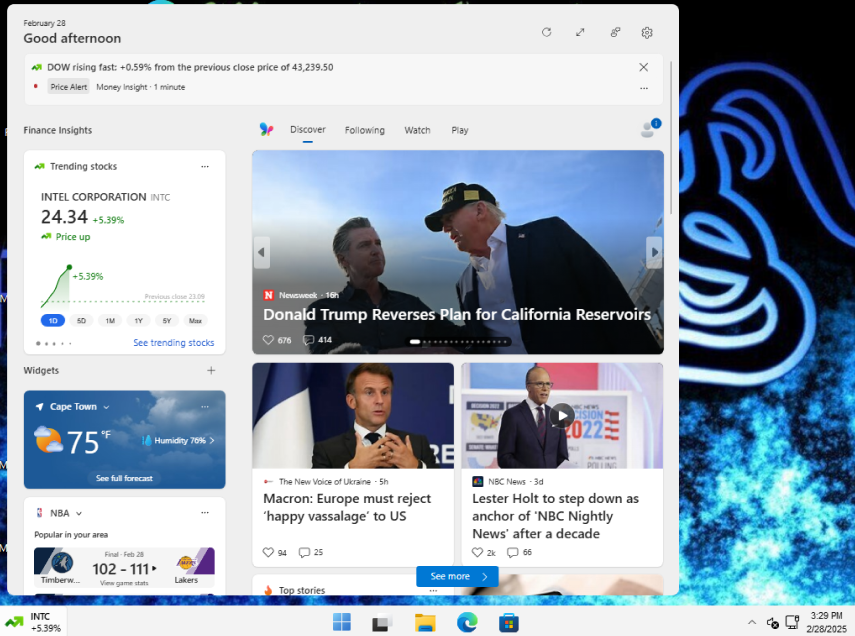The width and height of the screenshot is (855, 636).
Task: Like the Trump reservoirs story
Action: tap(268, 340)
